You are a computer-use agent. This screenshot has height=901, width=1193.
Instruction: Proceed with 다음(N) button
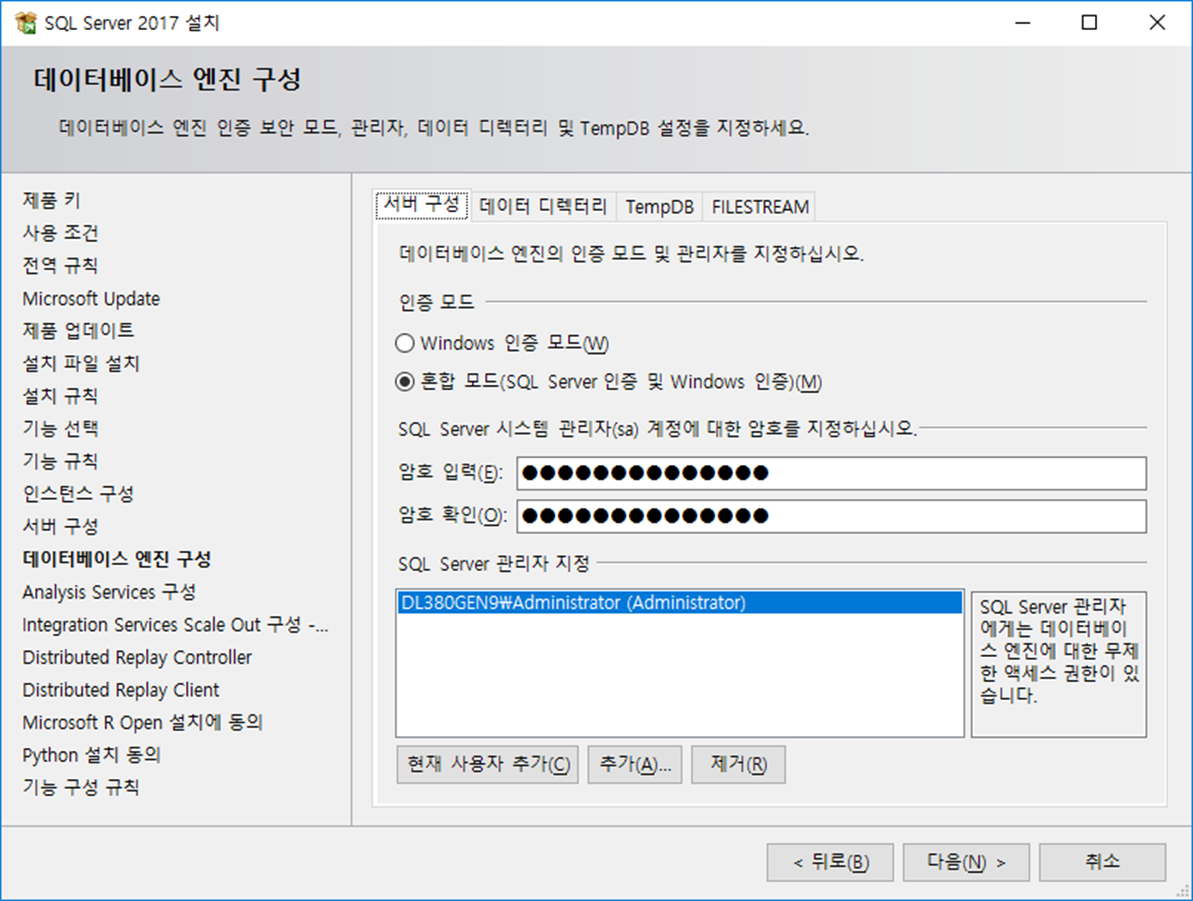click(966, 862)
